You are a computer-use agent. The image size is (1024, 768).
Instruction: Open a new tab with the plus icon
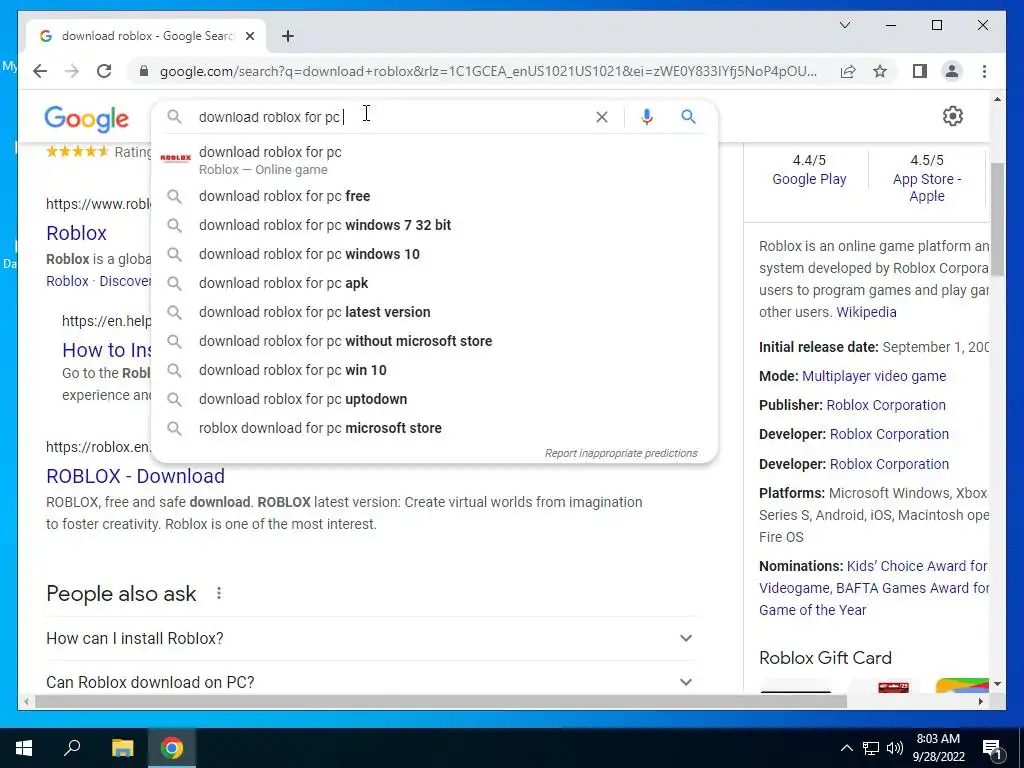[x=288, y=36]
